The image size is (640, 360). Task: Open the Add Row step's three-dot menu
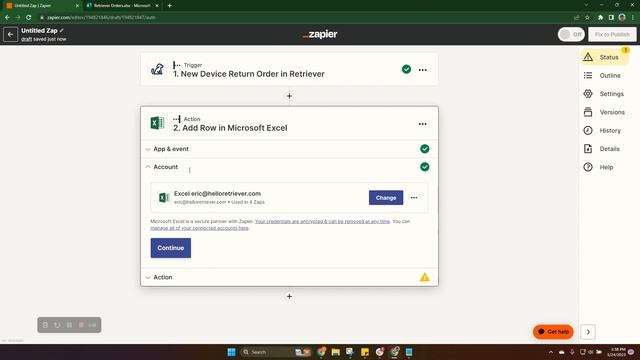422,124
